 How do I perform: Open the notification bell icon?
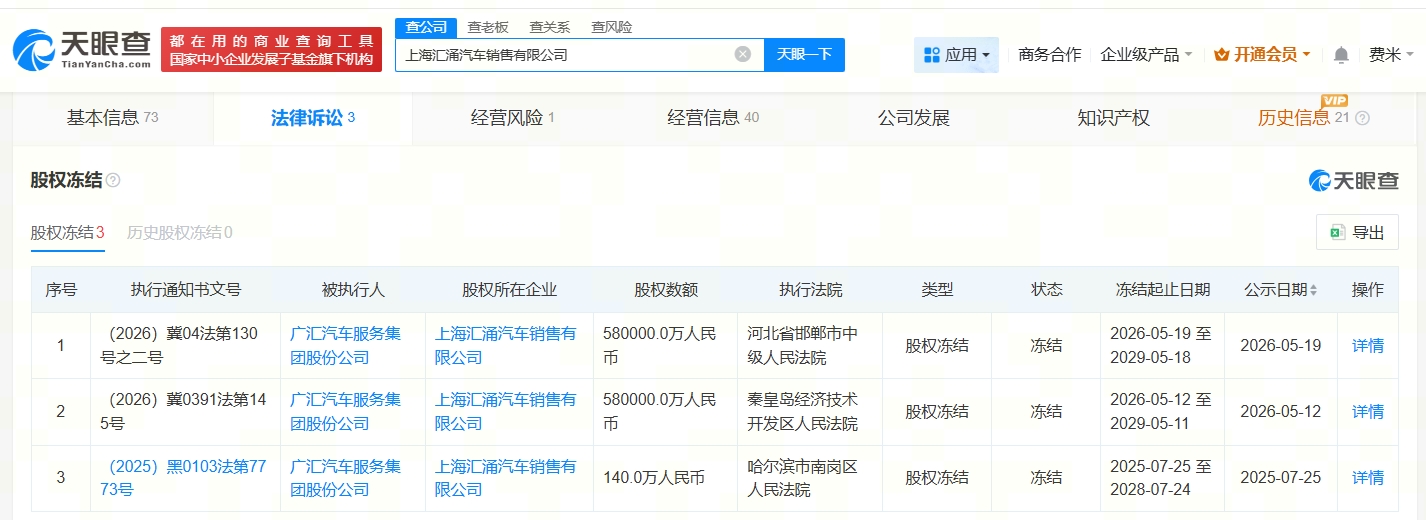click(x=1341, y=55)
